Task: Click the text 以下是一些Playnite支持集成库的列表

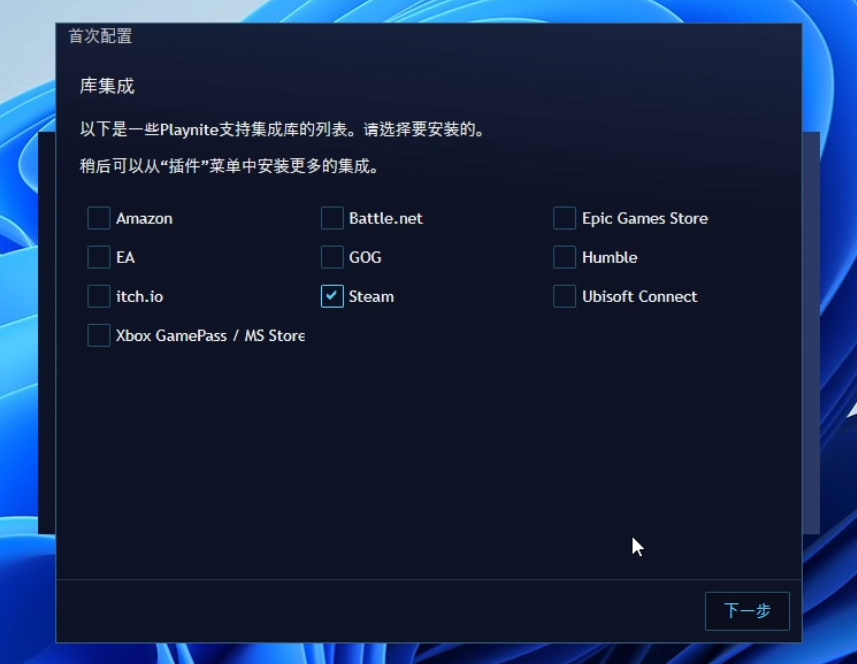Action: pyautogui.click(x=215, y=130)
